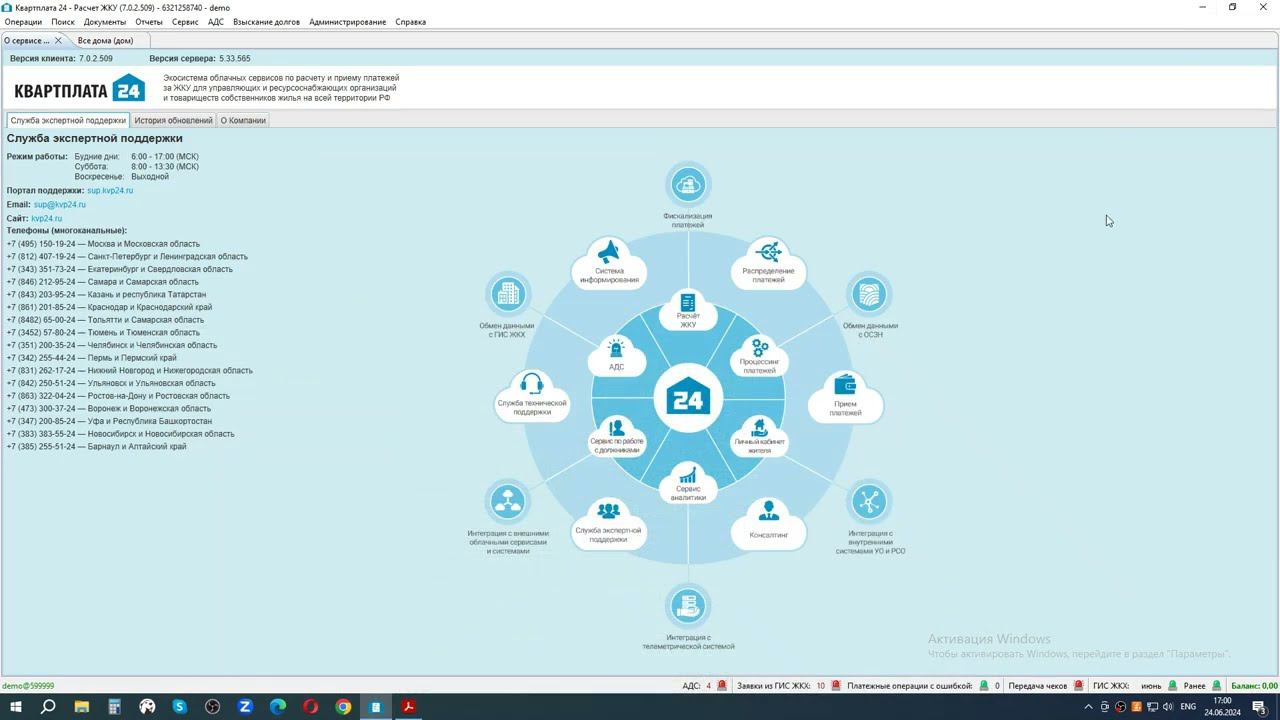
Task: Open the О Компании tab
Action: [x=243, y=120]
